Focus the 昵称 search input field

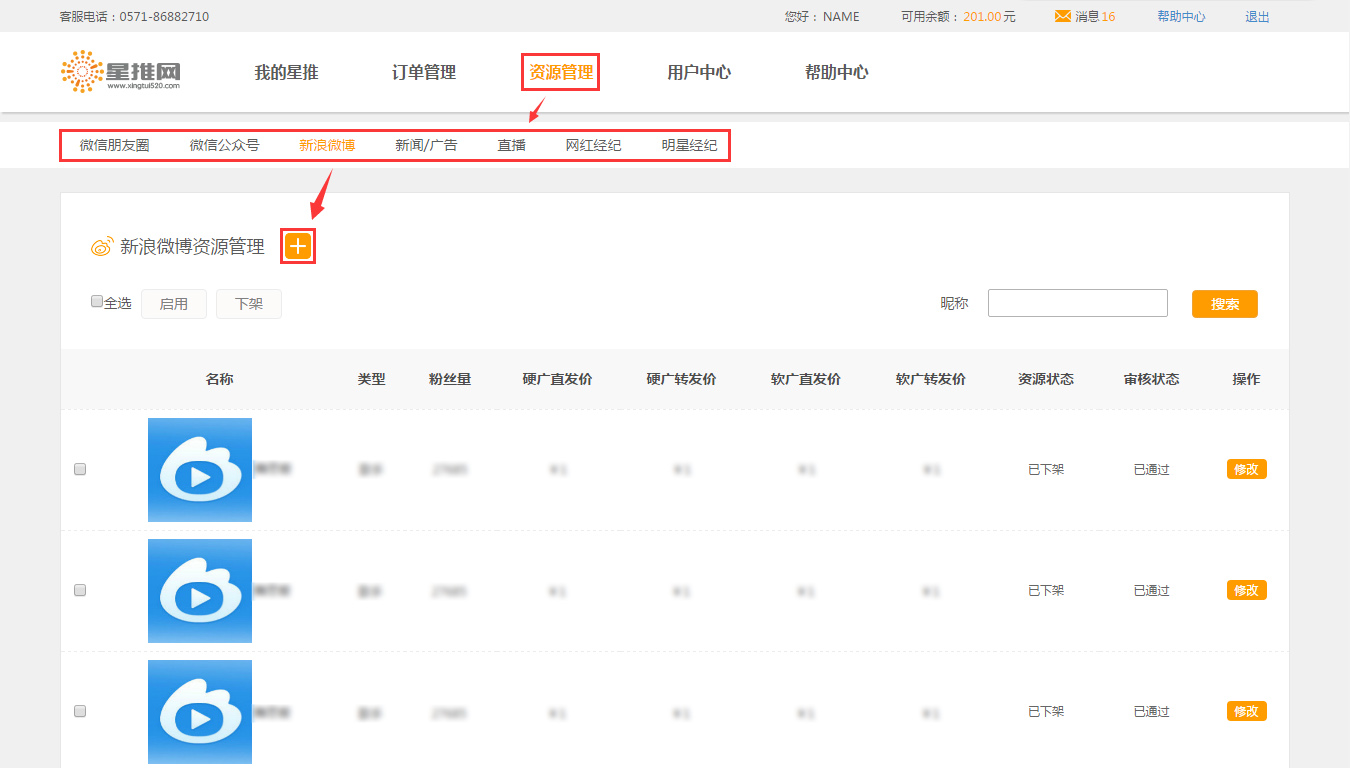[x=1078, y=303]
